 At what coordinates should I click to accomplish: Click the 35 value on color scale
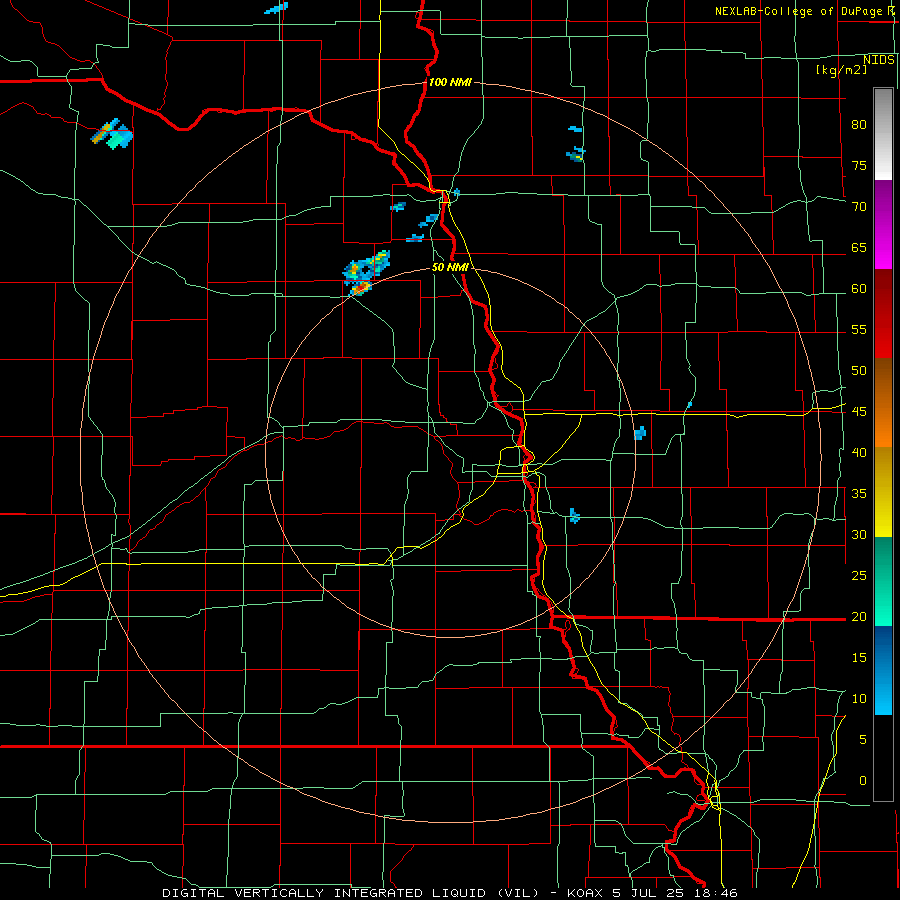click(859, 494)
